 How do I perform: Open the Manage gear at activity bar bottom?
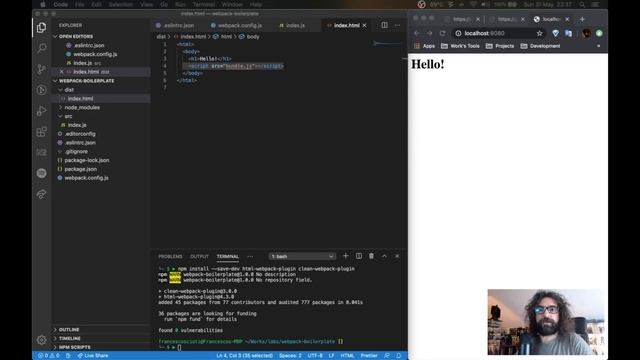[41, 340]
